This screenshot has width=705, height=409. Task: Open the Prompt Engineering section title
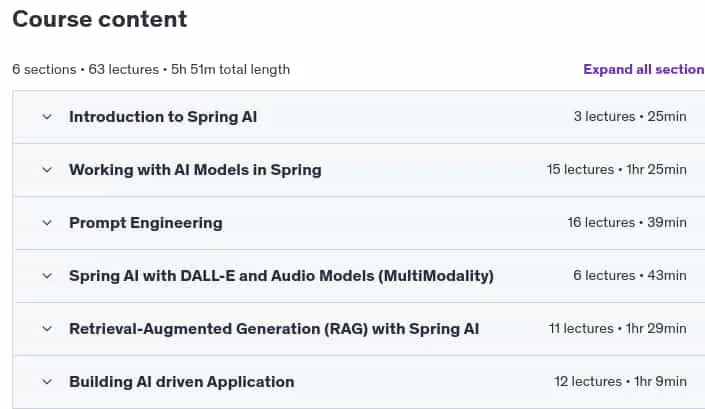coord(146,223)
